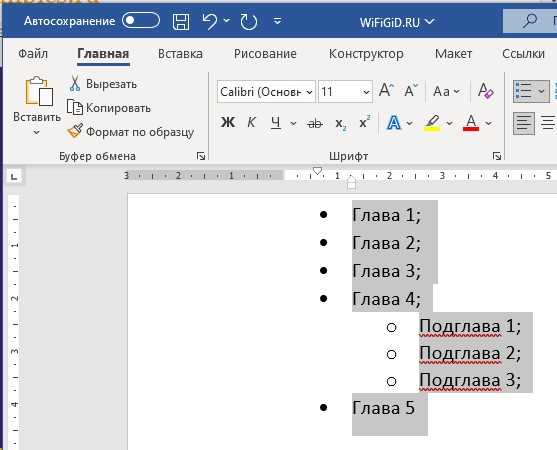The width and height of the screenshot is (557, 450).
Task: Switch to the Вставка tab
Action: click(180, 54)
